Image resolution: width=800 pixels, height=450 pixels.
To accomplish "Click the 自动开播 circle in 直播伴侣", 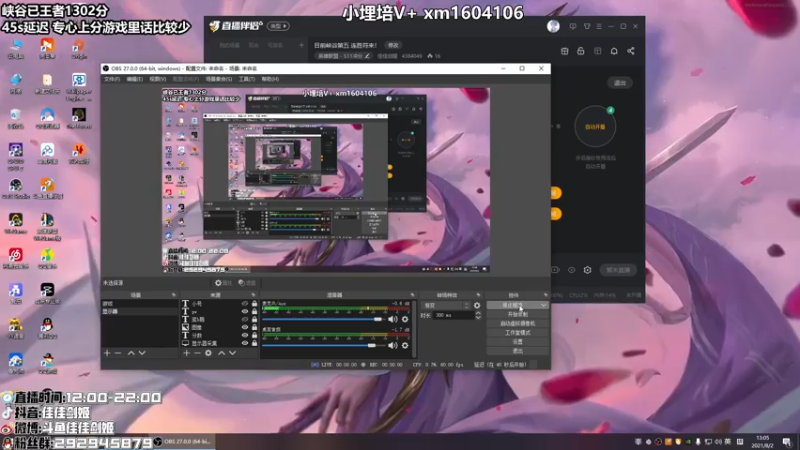I will click(x=595, y=126).
